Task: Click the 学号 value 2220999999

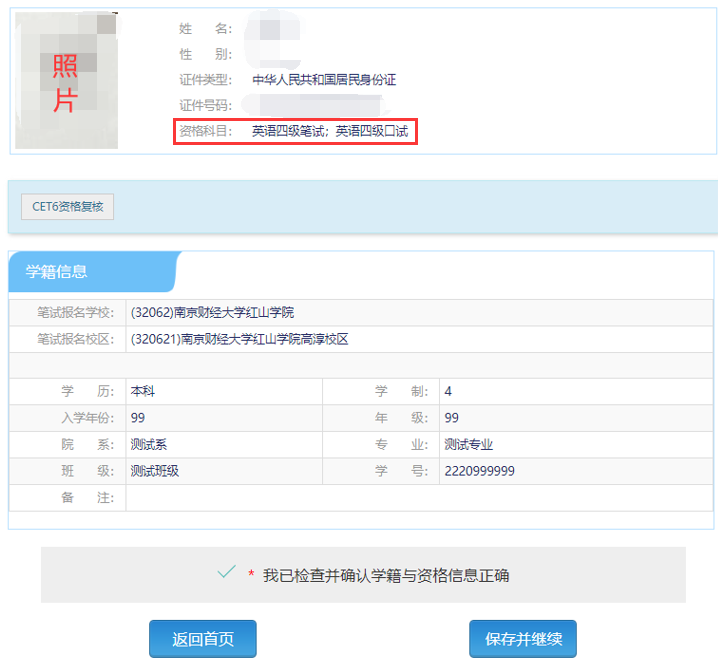Action: pyautogui.click(x=479, y=471)
